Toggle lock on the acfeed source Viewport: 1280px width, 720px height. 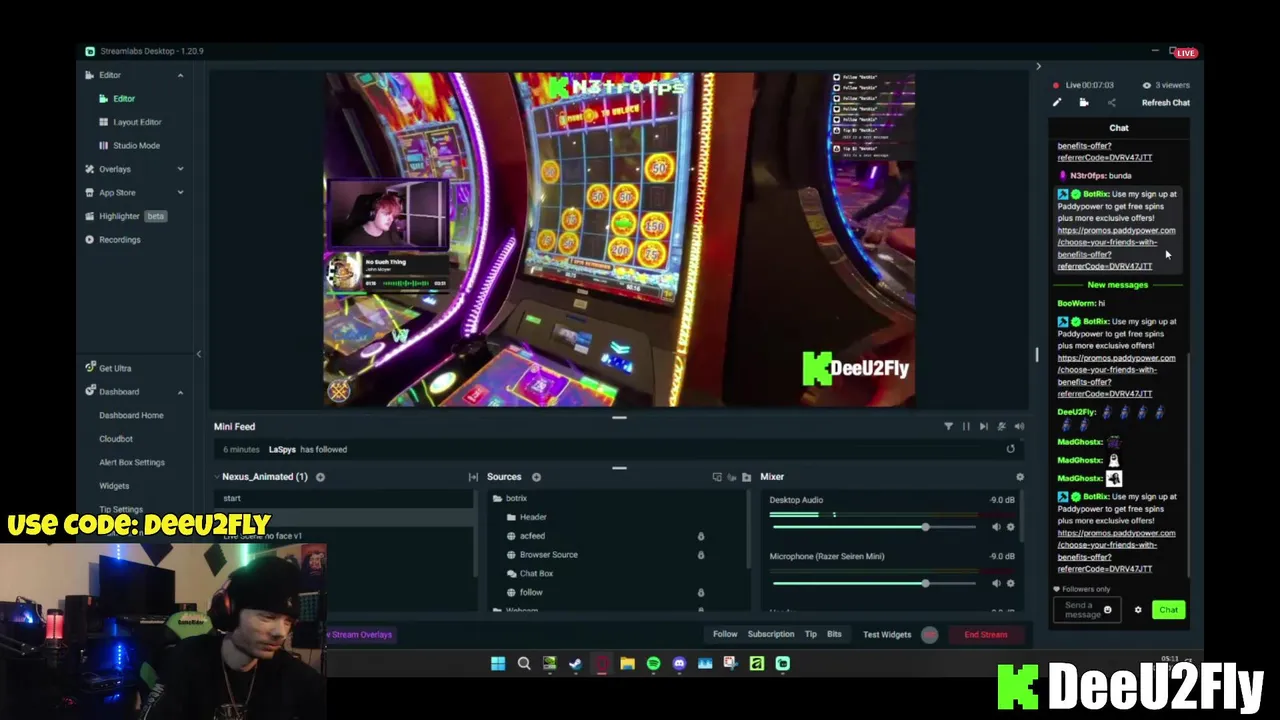coord(700,536)
